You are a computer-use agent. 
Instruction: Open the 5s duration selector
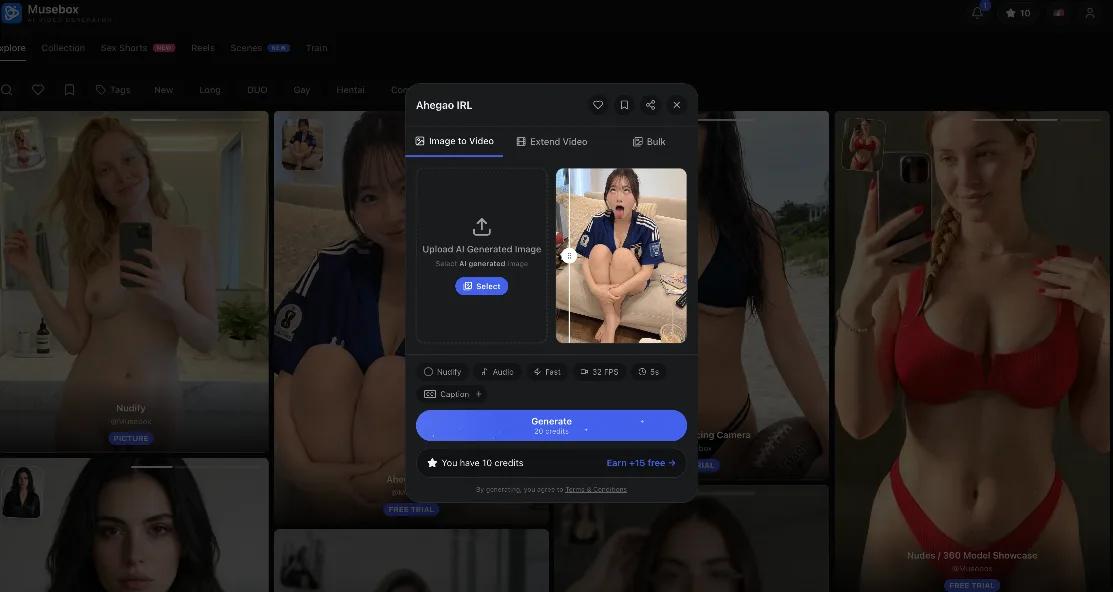click(x=648, y=372)
